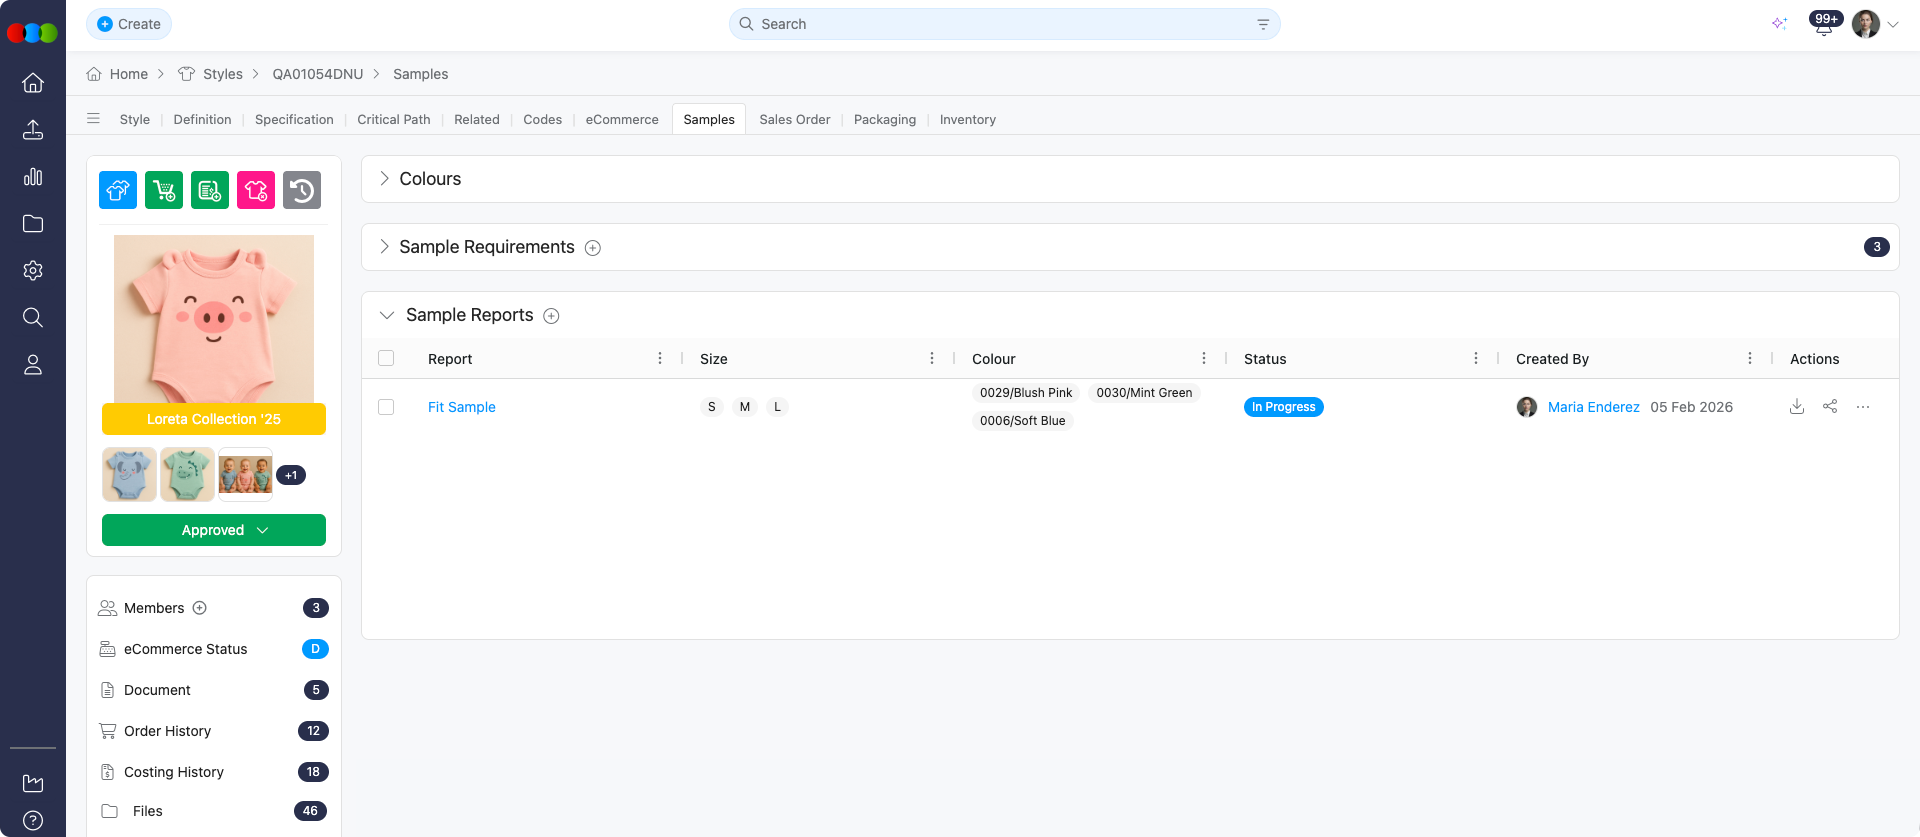Open the user account dropdown arrow
Image resolution: width=1920 pixels, height=837 pixels.
coord(1893,25)
